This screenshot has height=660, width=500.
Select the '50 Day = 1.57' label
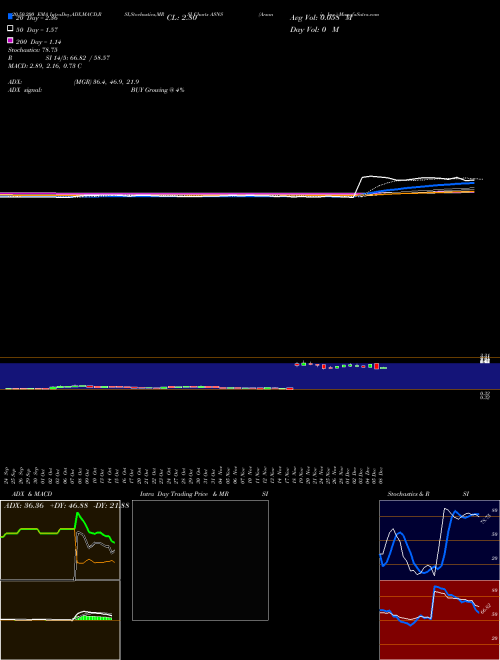[x=37, y=30]
